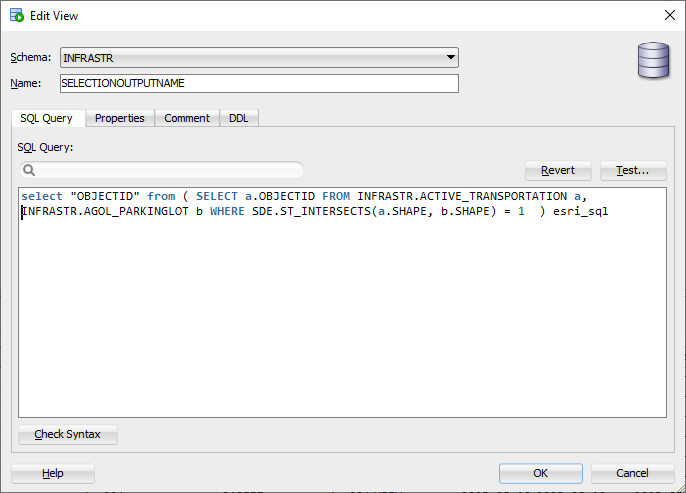The height and width of the screenshot is (493, 686).
Task: Click the Edit View window icon
Action: 16,16
